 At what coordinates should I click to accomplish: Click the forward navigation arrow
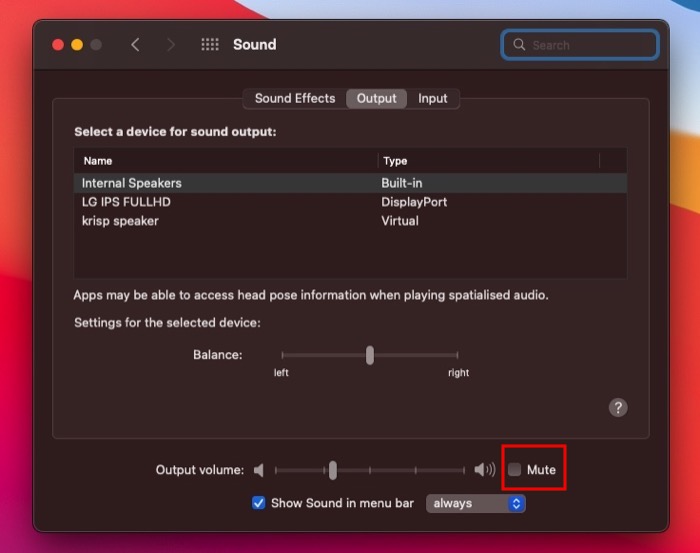(x=170, y=45)
